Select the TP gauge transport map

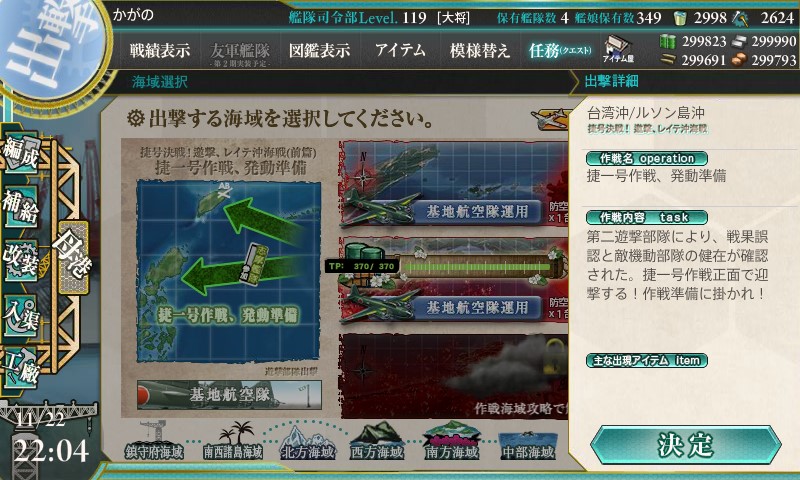453,280
